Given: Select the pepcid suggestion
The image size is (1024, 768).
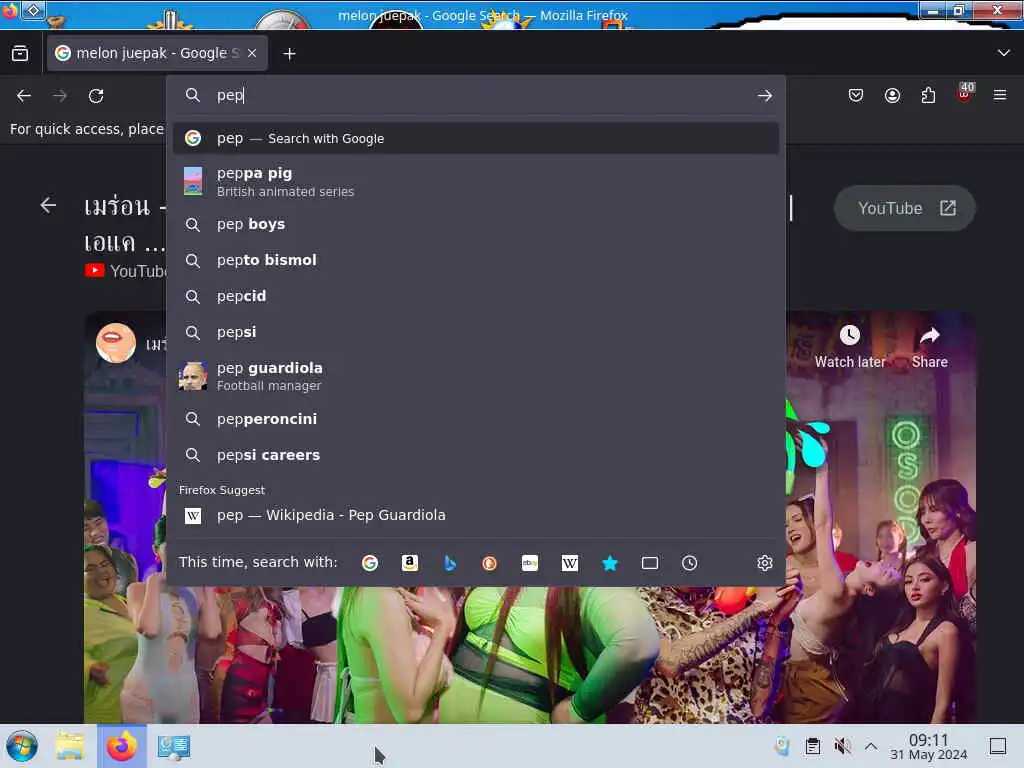Looking at the screenshot, I should coord(476,296).
